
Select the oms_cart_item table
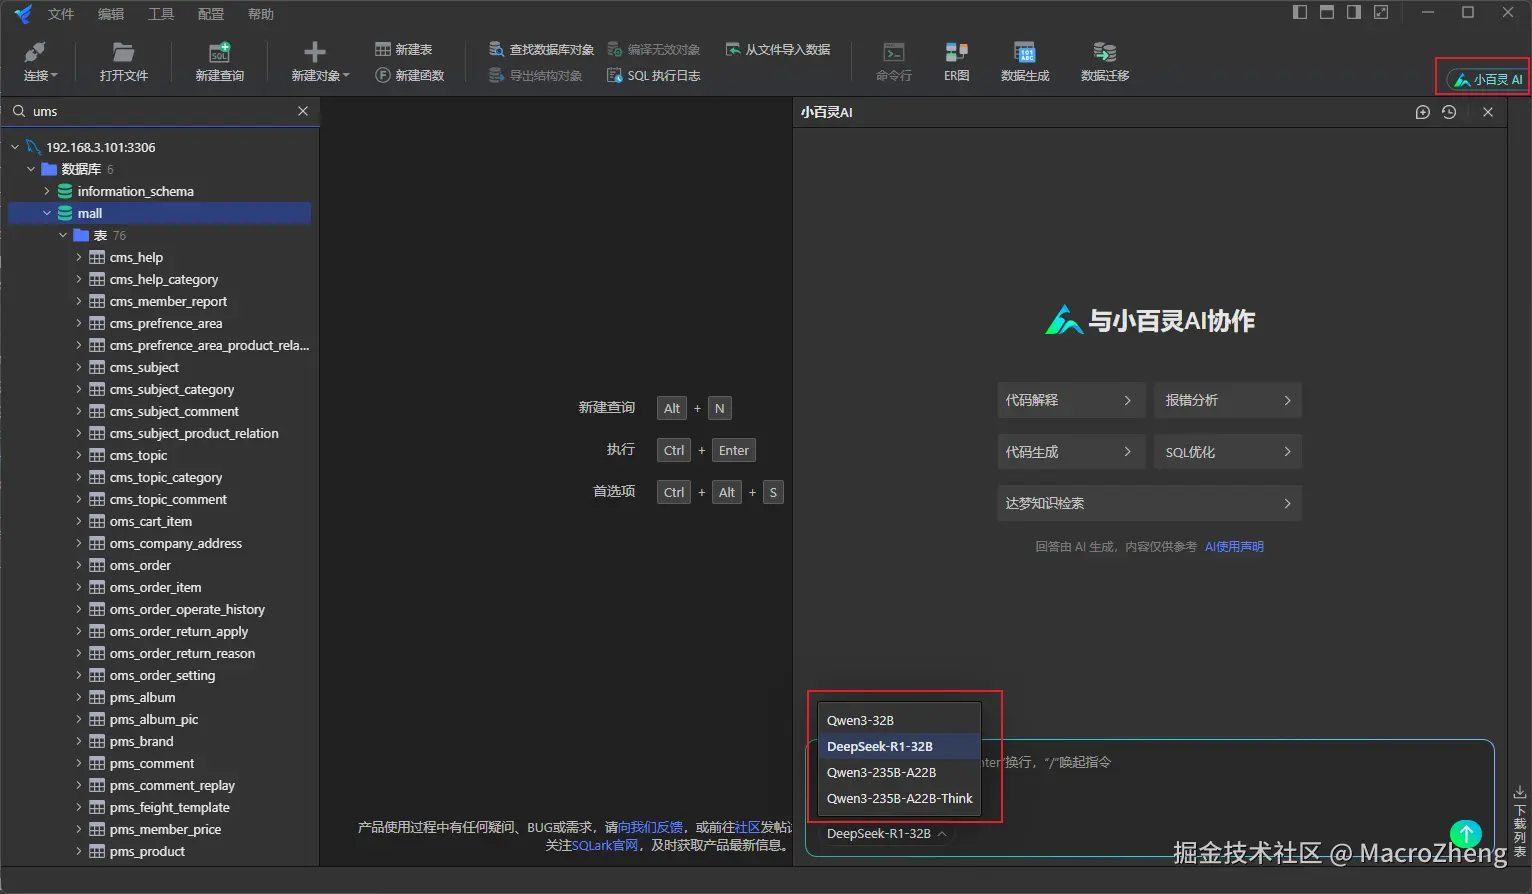point(150,521)
